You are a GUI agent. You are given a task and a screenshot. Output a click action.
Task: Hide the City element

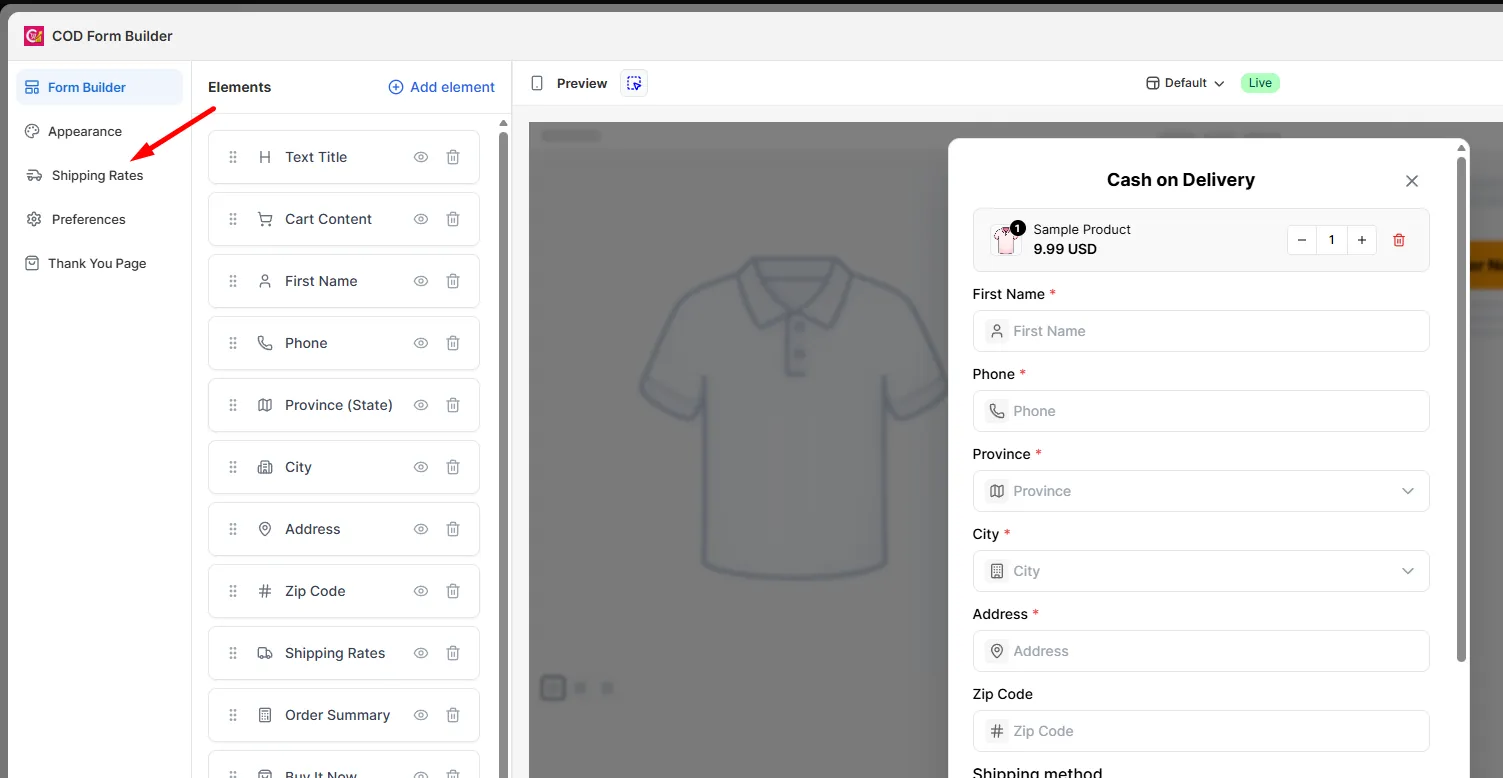(421, 467)
